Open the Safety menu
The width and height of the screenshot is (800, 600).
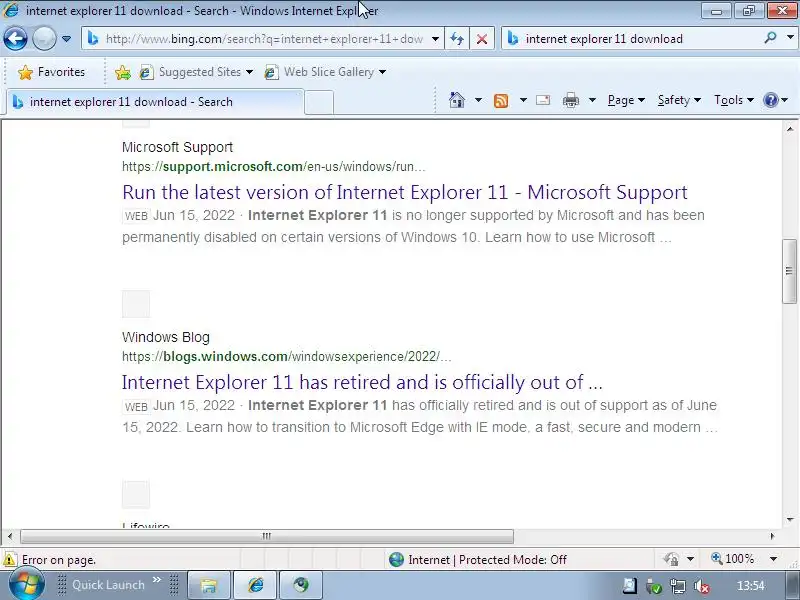tap(679, 100)
